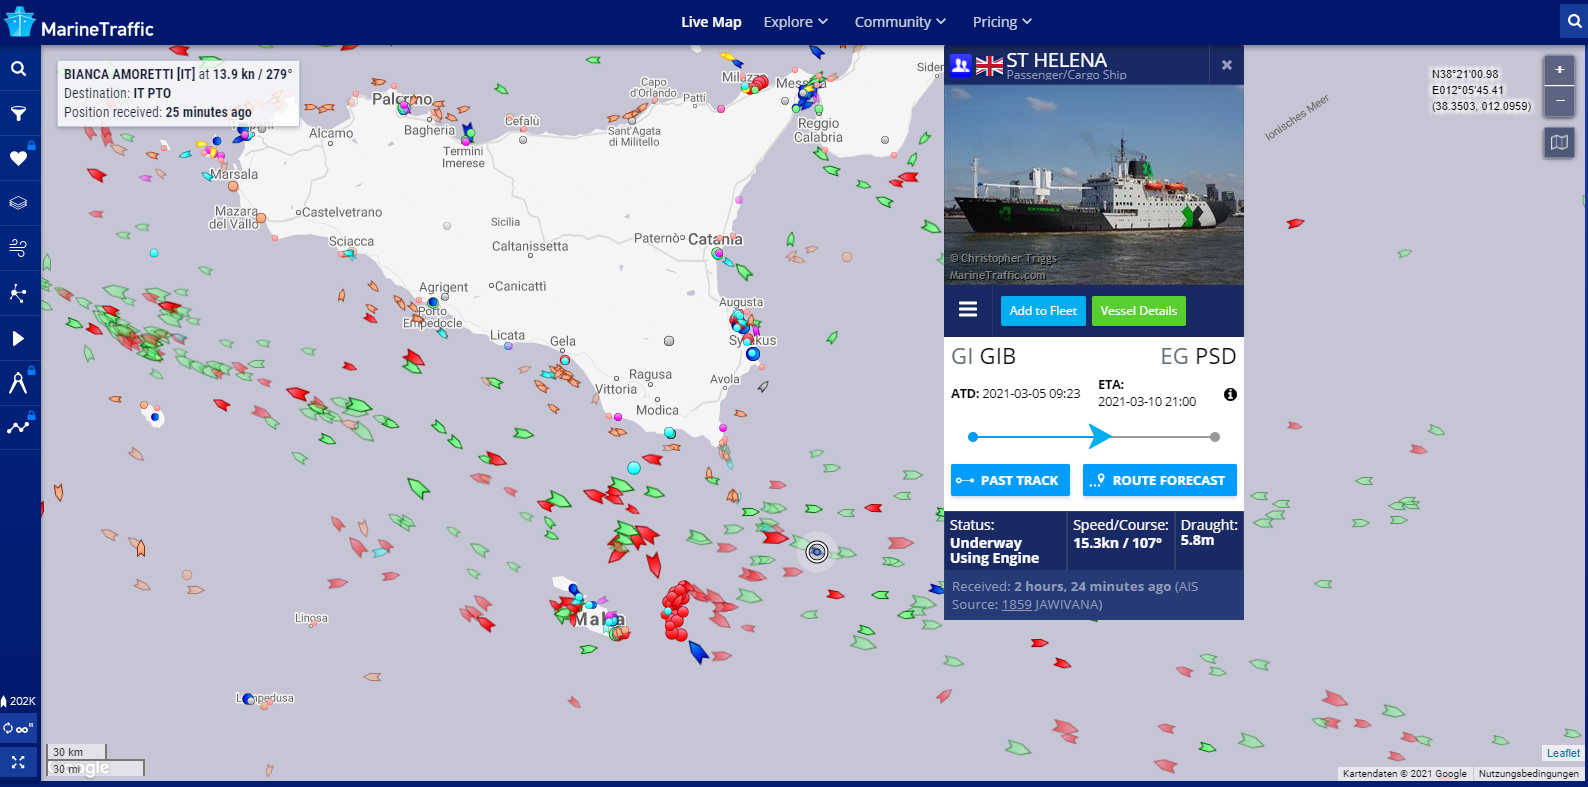
Task: Click the voyage progress arrow bar
Action: click(1094, 437)
